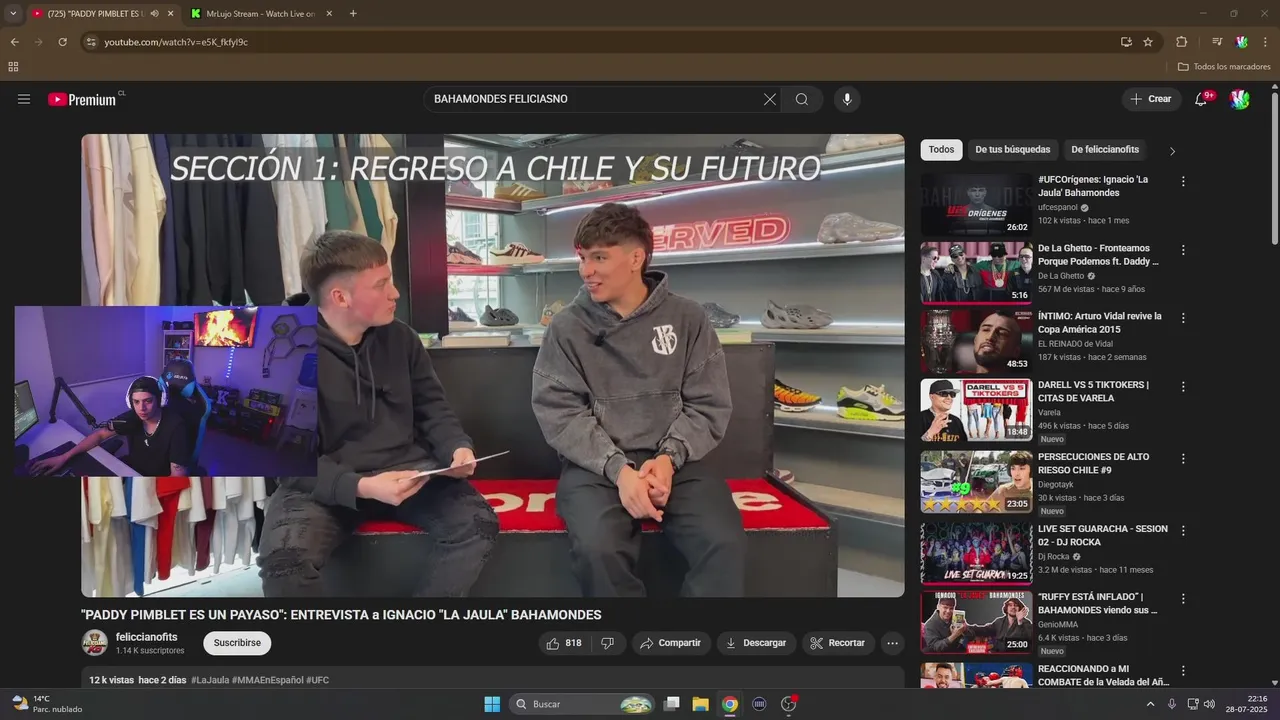Click the Descargar download button
The image size is (1280, 720).
pos(757,643)
